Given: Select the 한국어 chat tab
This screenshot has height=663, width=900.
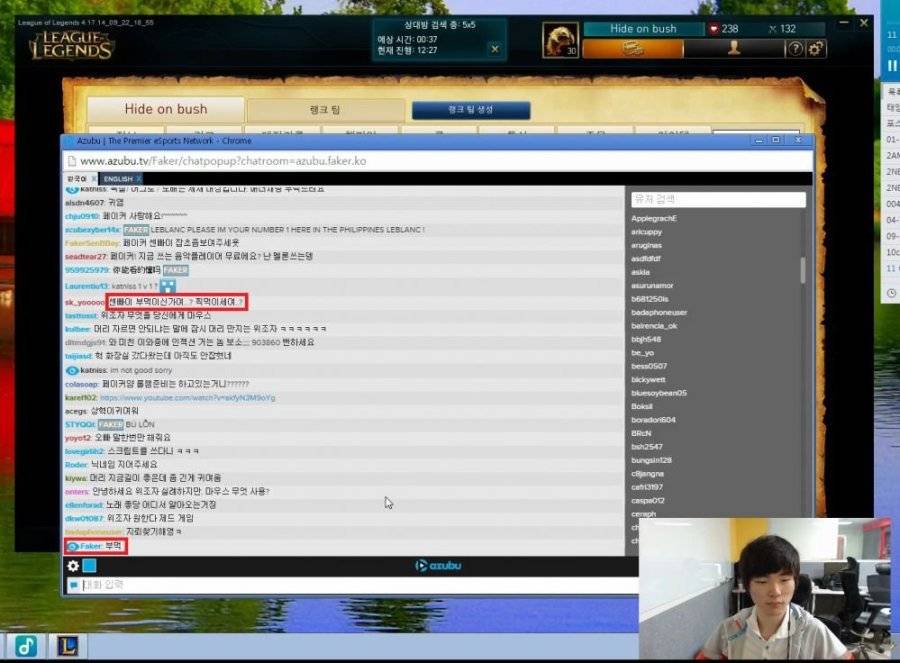Looking at the screenshot, I should point(76,179).
